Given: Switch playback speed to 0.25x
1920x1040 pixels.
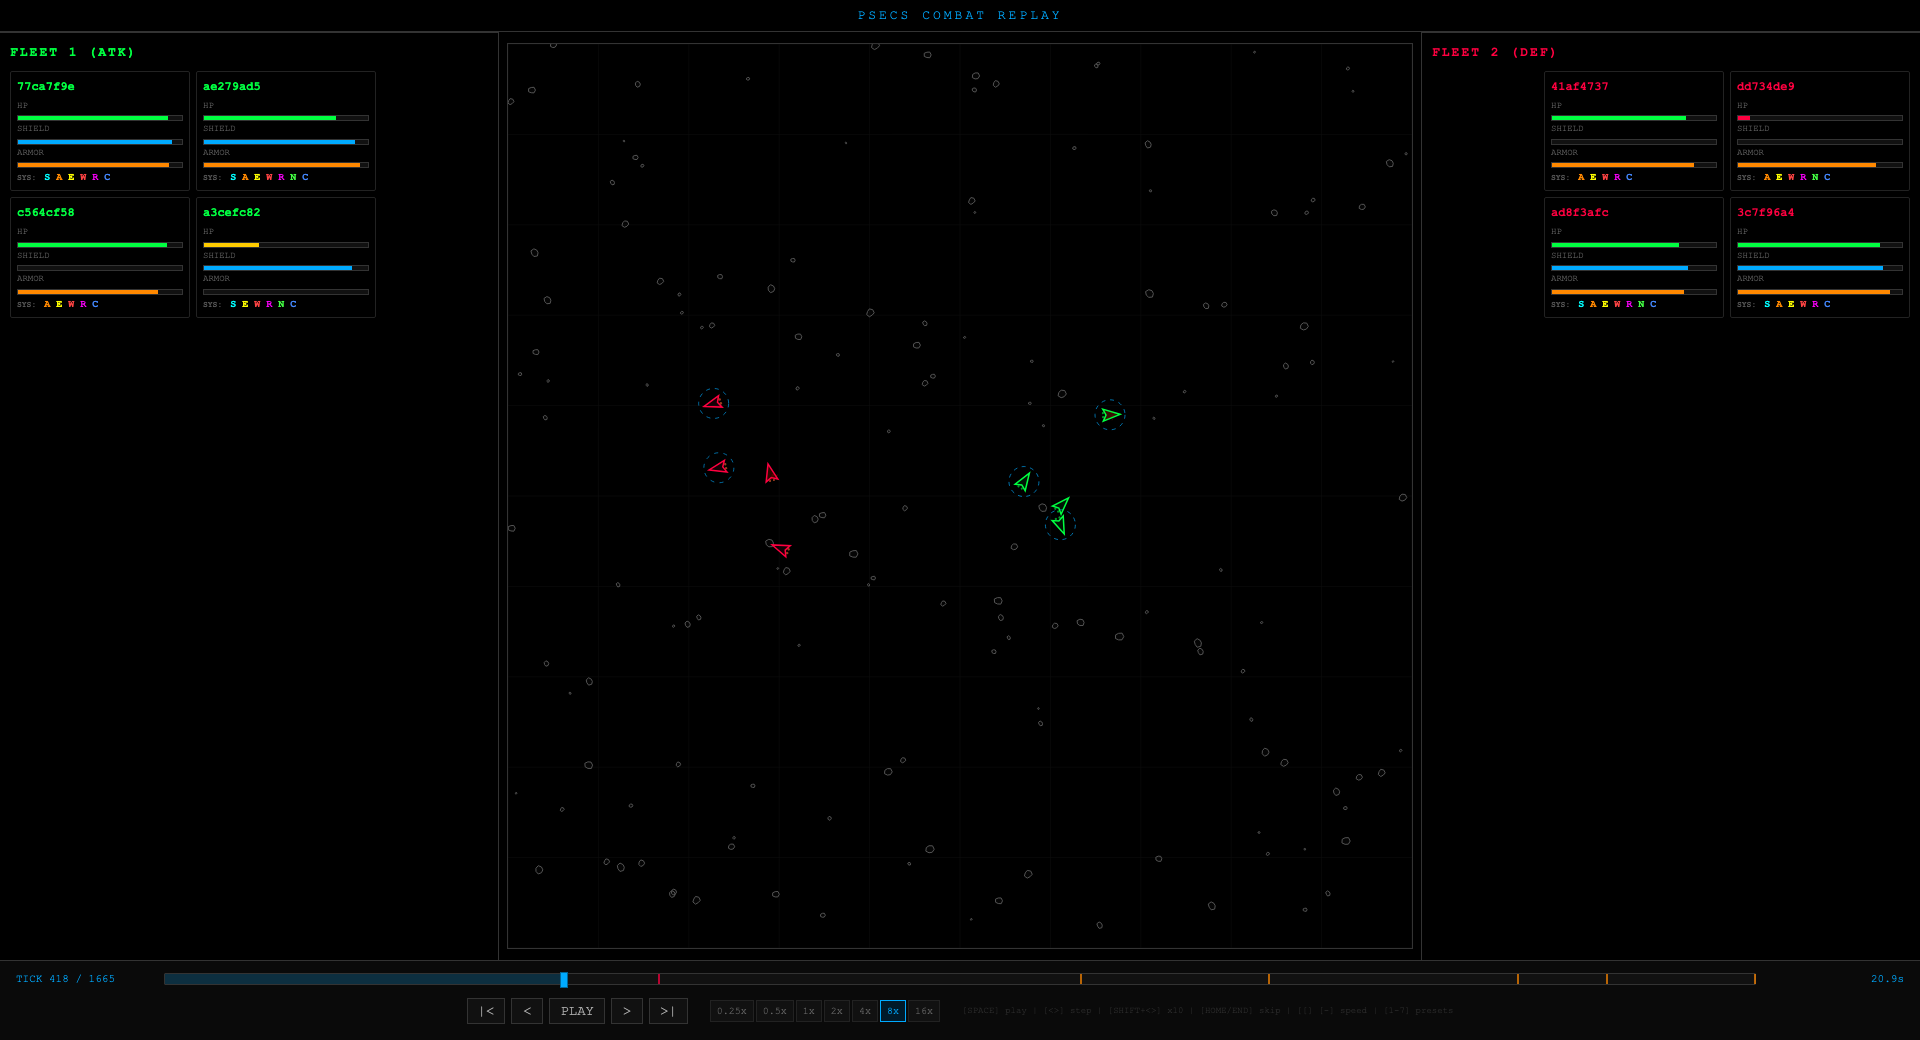Looking at the screenshot, I should pyautogui.click(x=732, y=1011).
